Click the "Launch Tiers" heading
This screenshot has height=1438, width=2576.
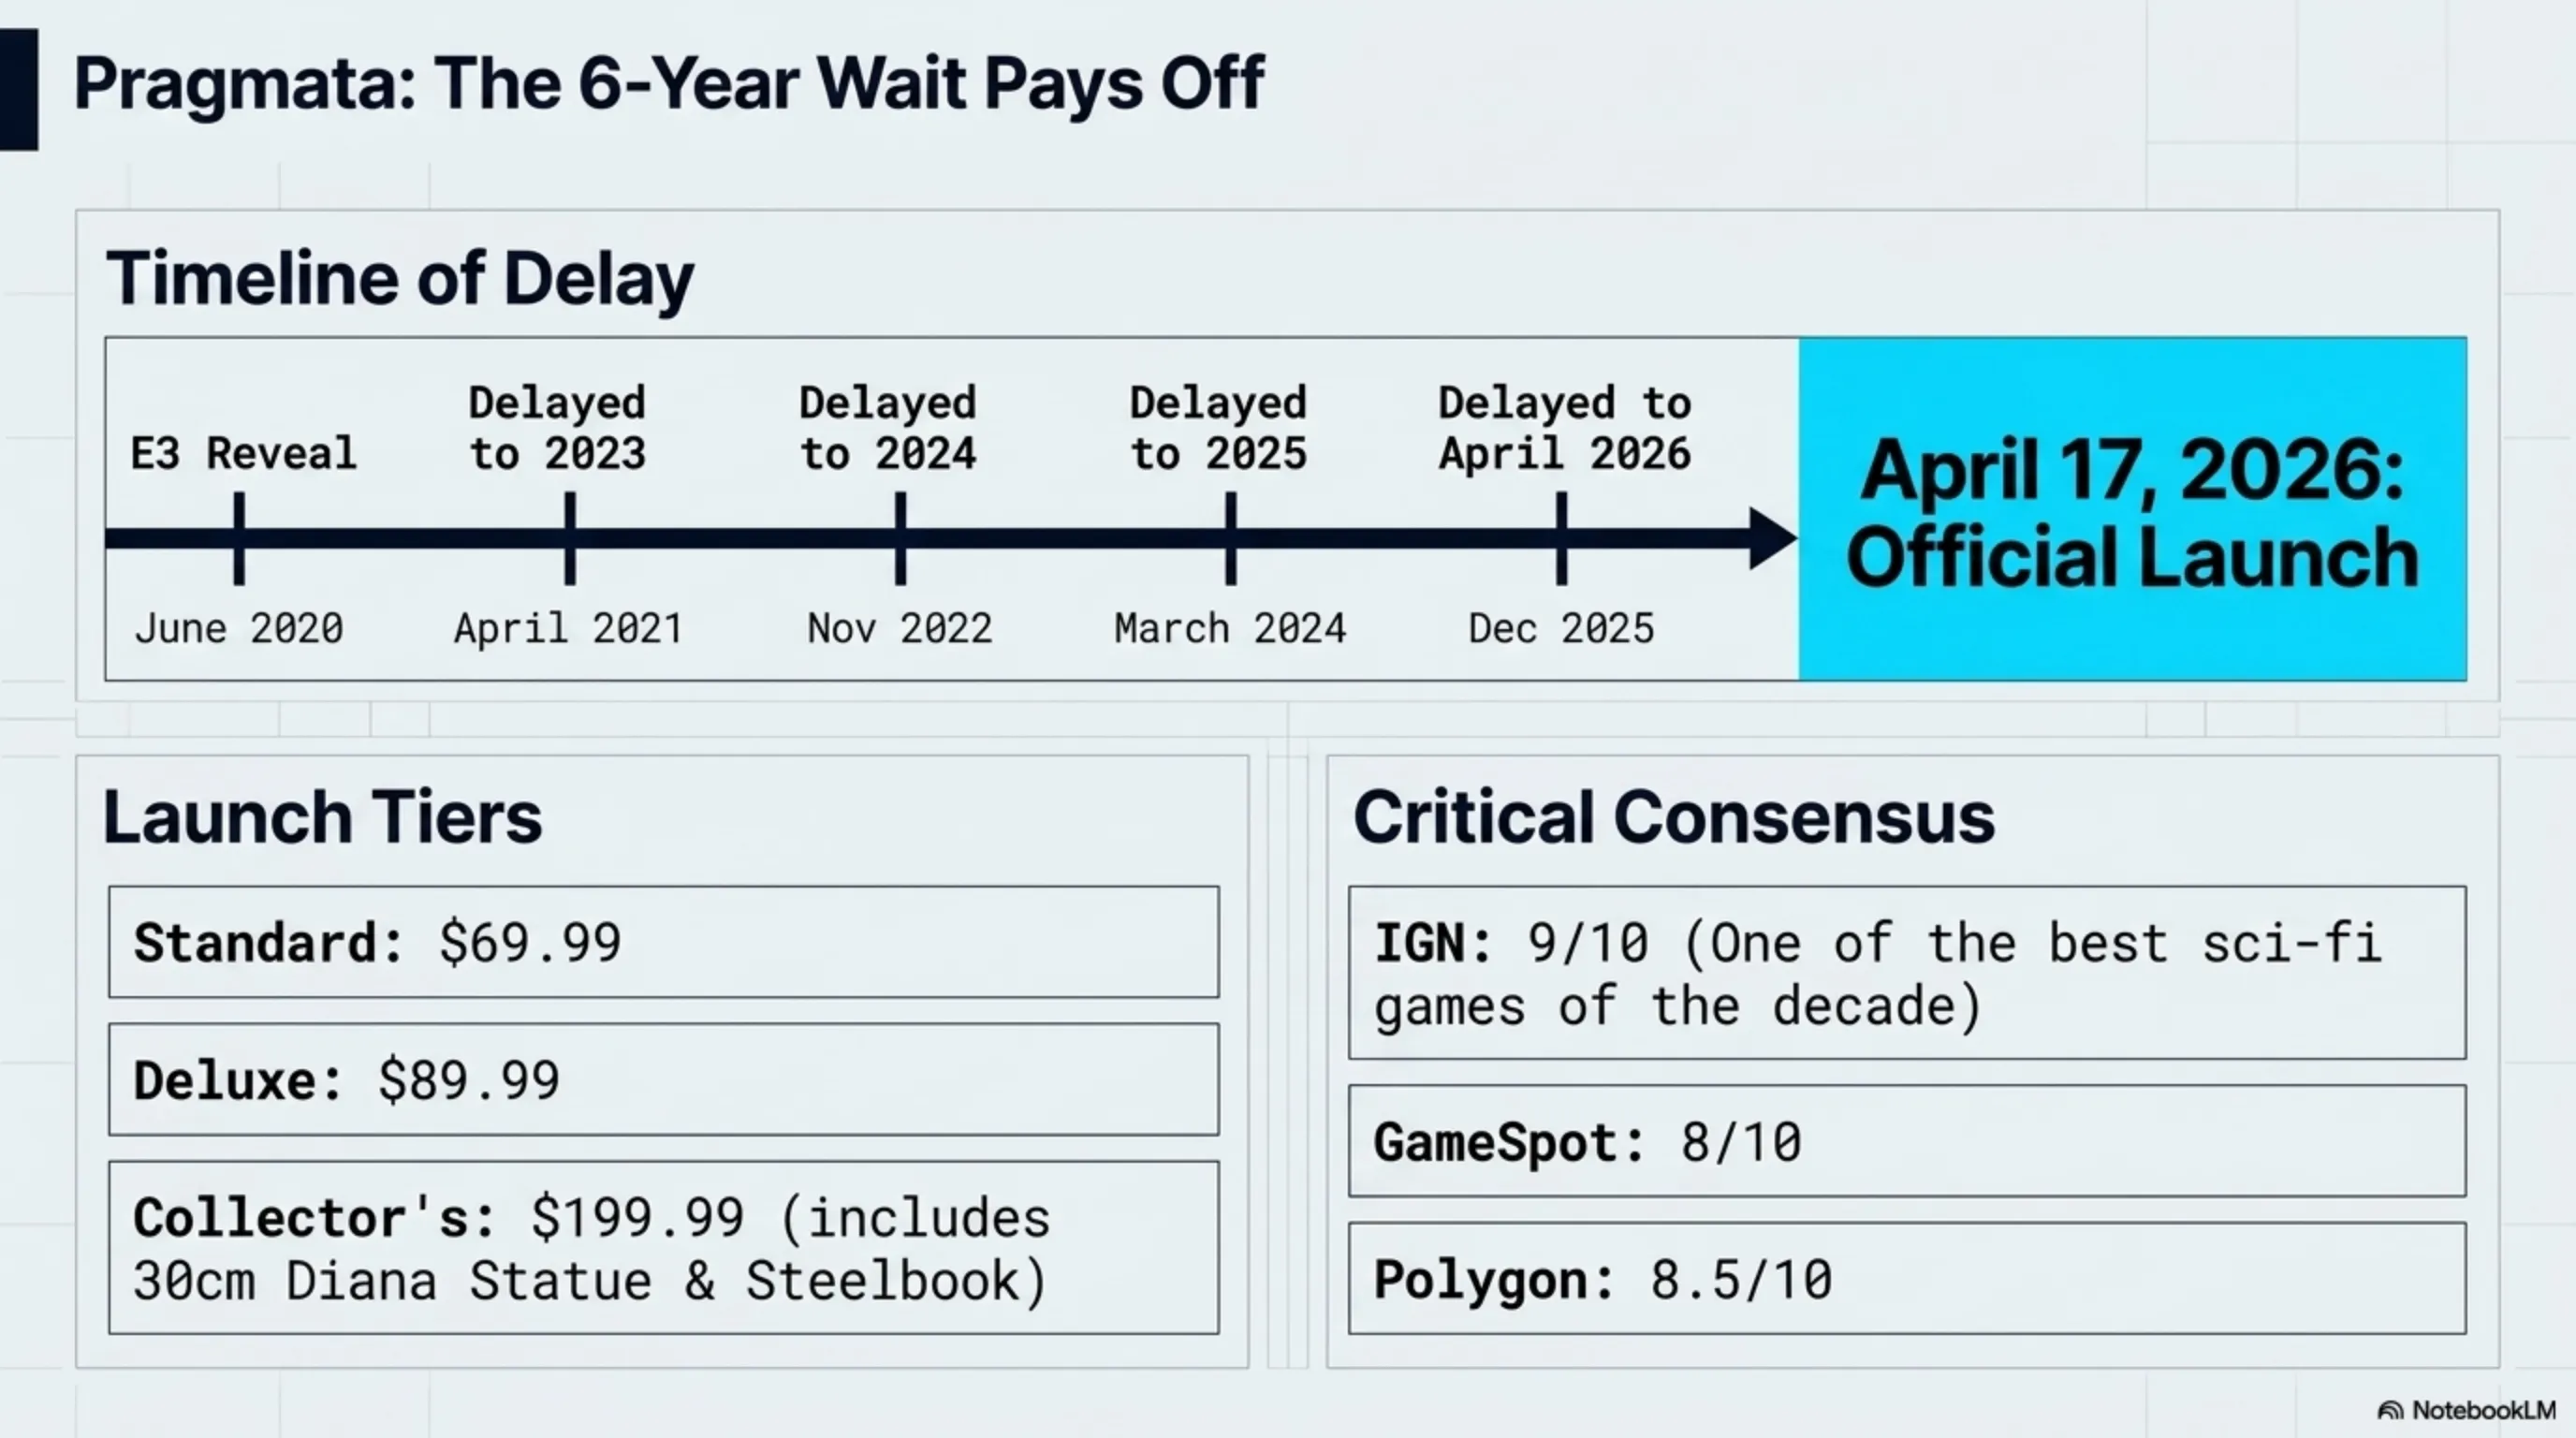point(322,817)
